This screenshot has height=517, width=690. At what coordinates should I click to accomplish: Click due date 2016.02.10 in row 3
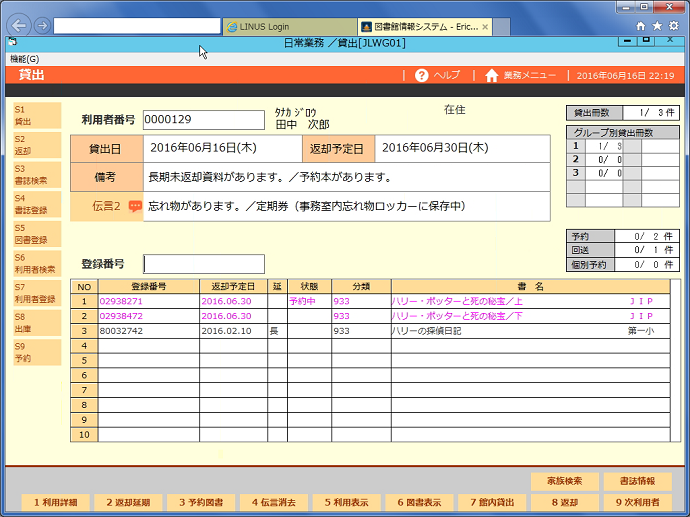coord(226,331)
